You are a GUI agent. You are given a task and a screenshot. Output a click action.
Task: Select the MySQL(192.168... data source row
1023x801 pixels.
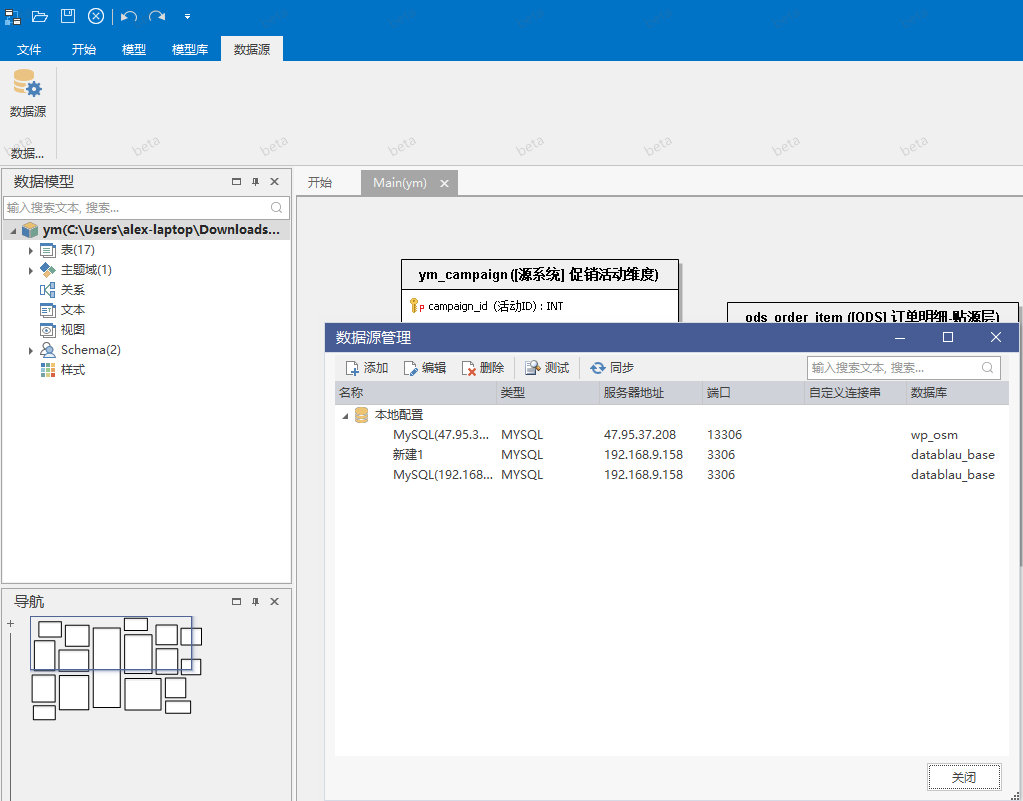[672, 475]
